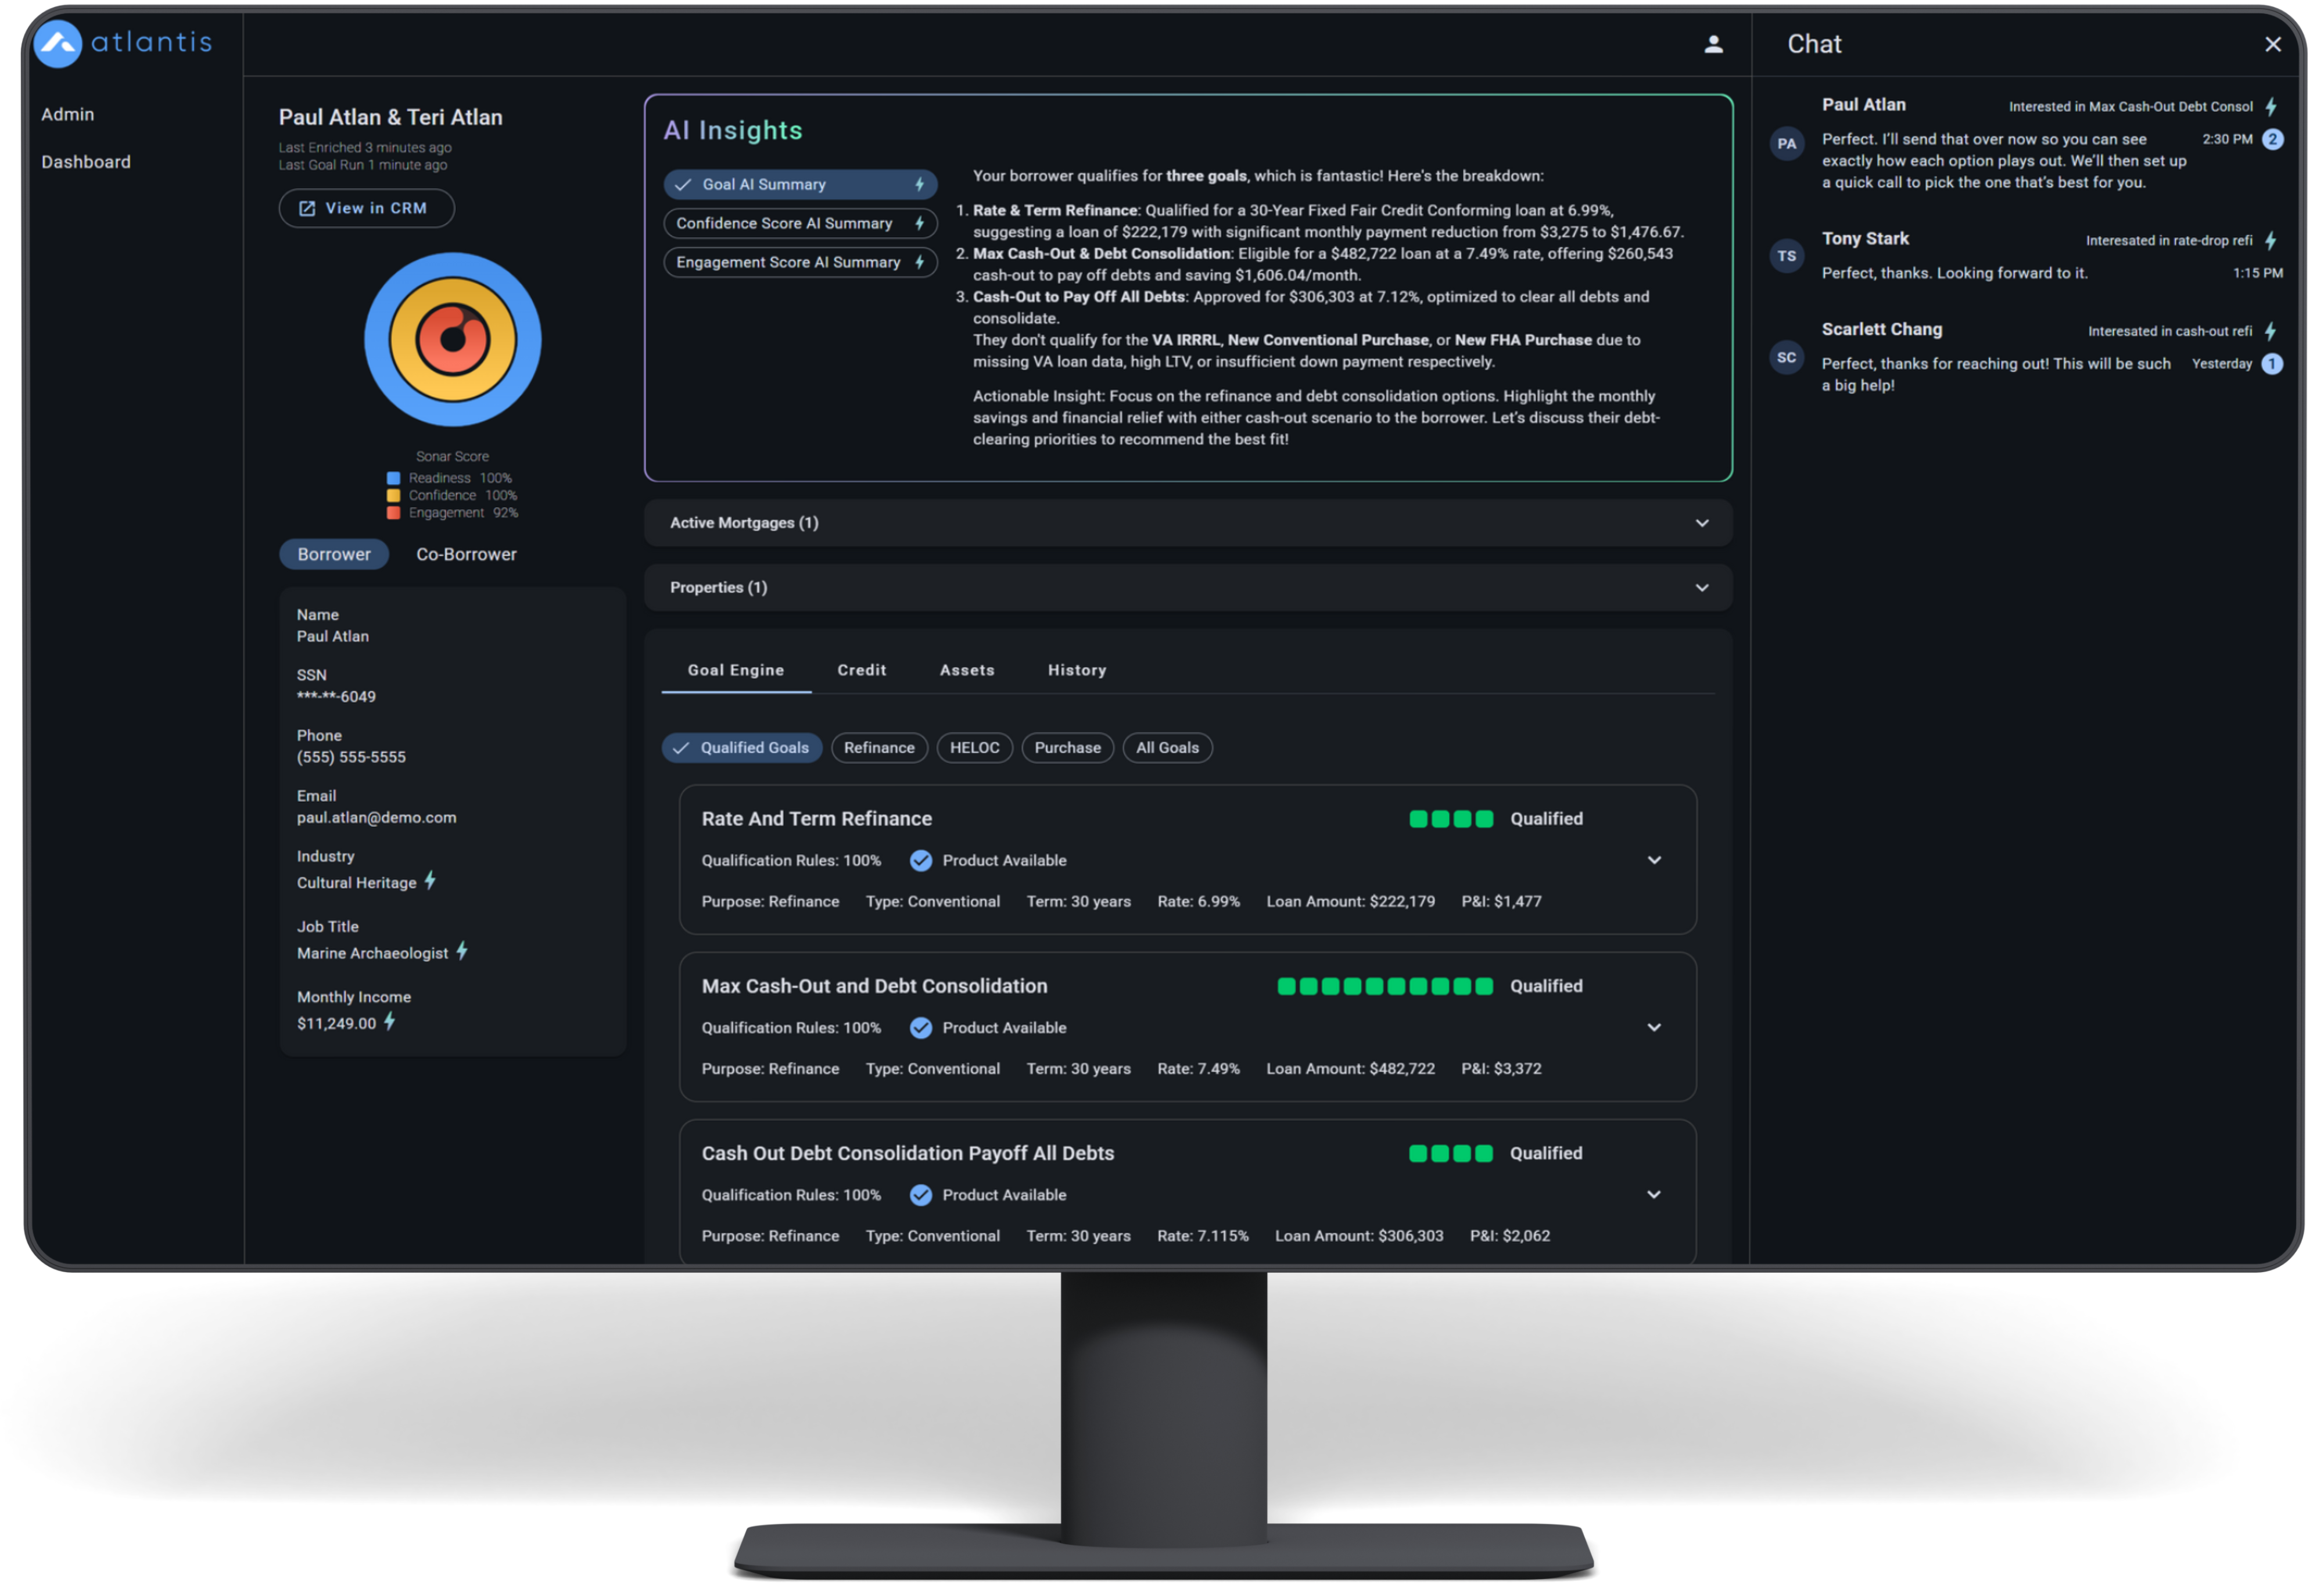Open Tony Stark chat conversation
The width and height of the screenshot is (2324, 1586).
coord(2026,256)
